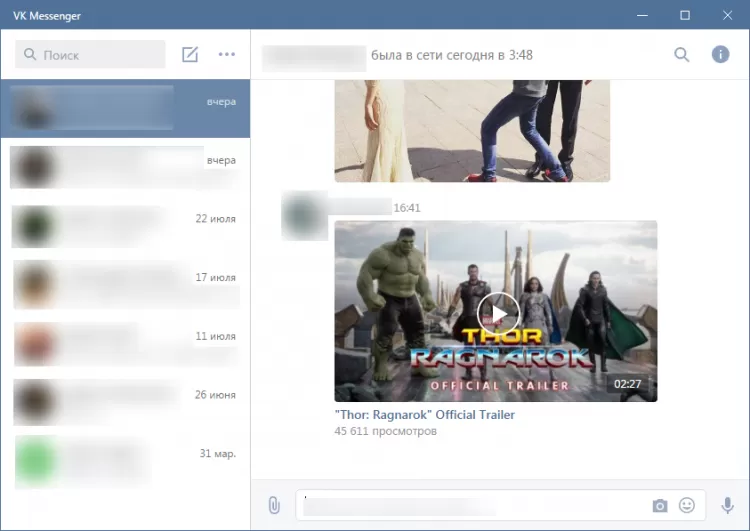The height and width of the screenshot is (531, 750).
Task: Open the conversation dated 26 июня
Action: point(125,402)
